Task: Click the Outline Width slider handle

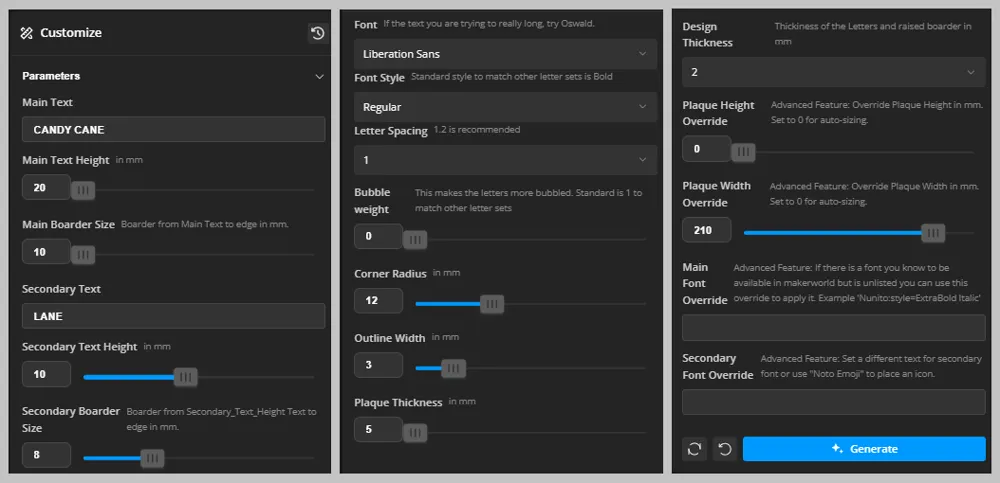Action: [x=453, y=368]
